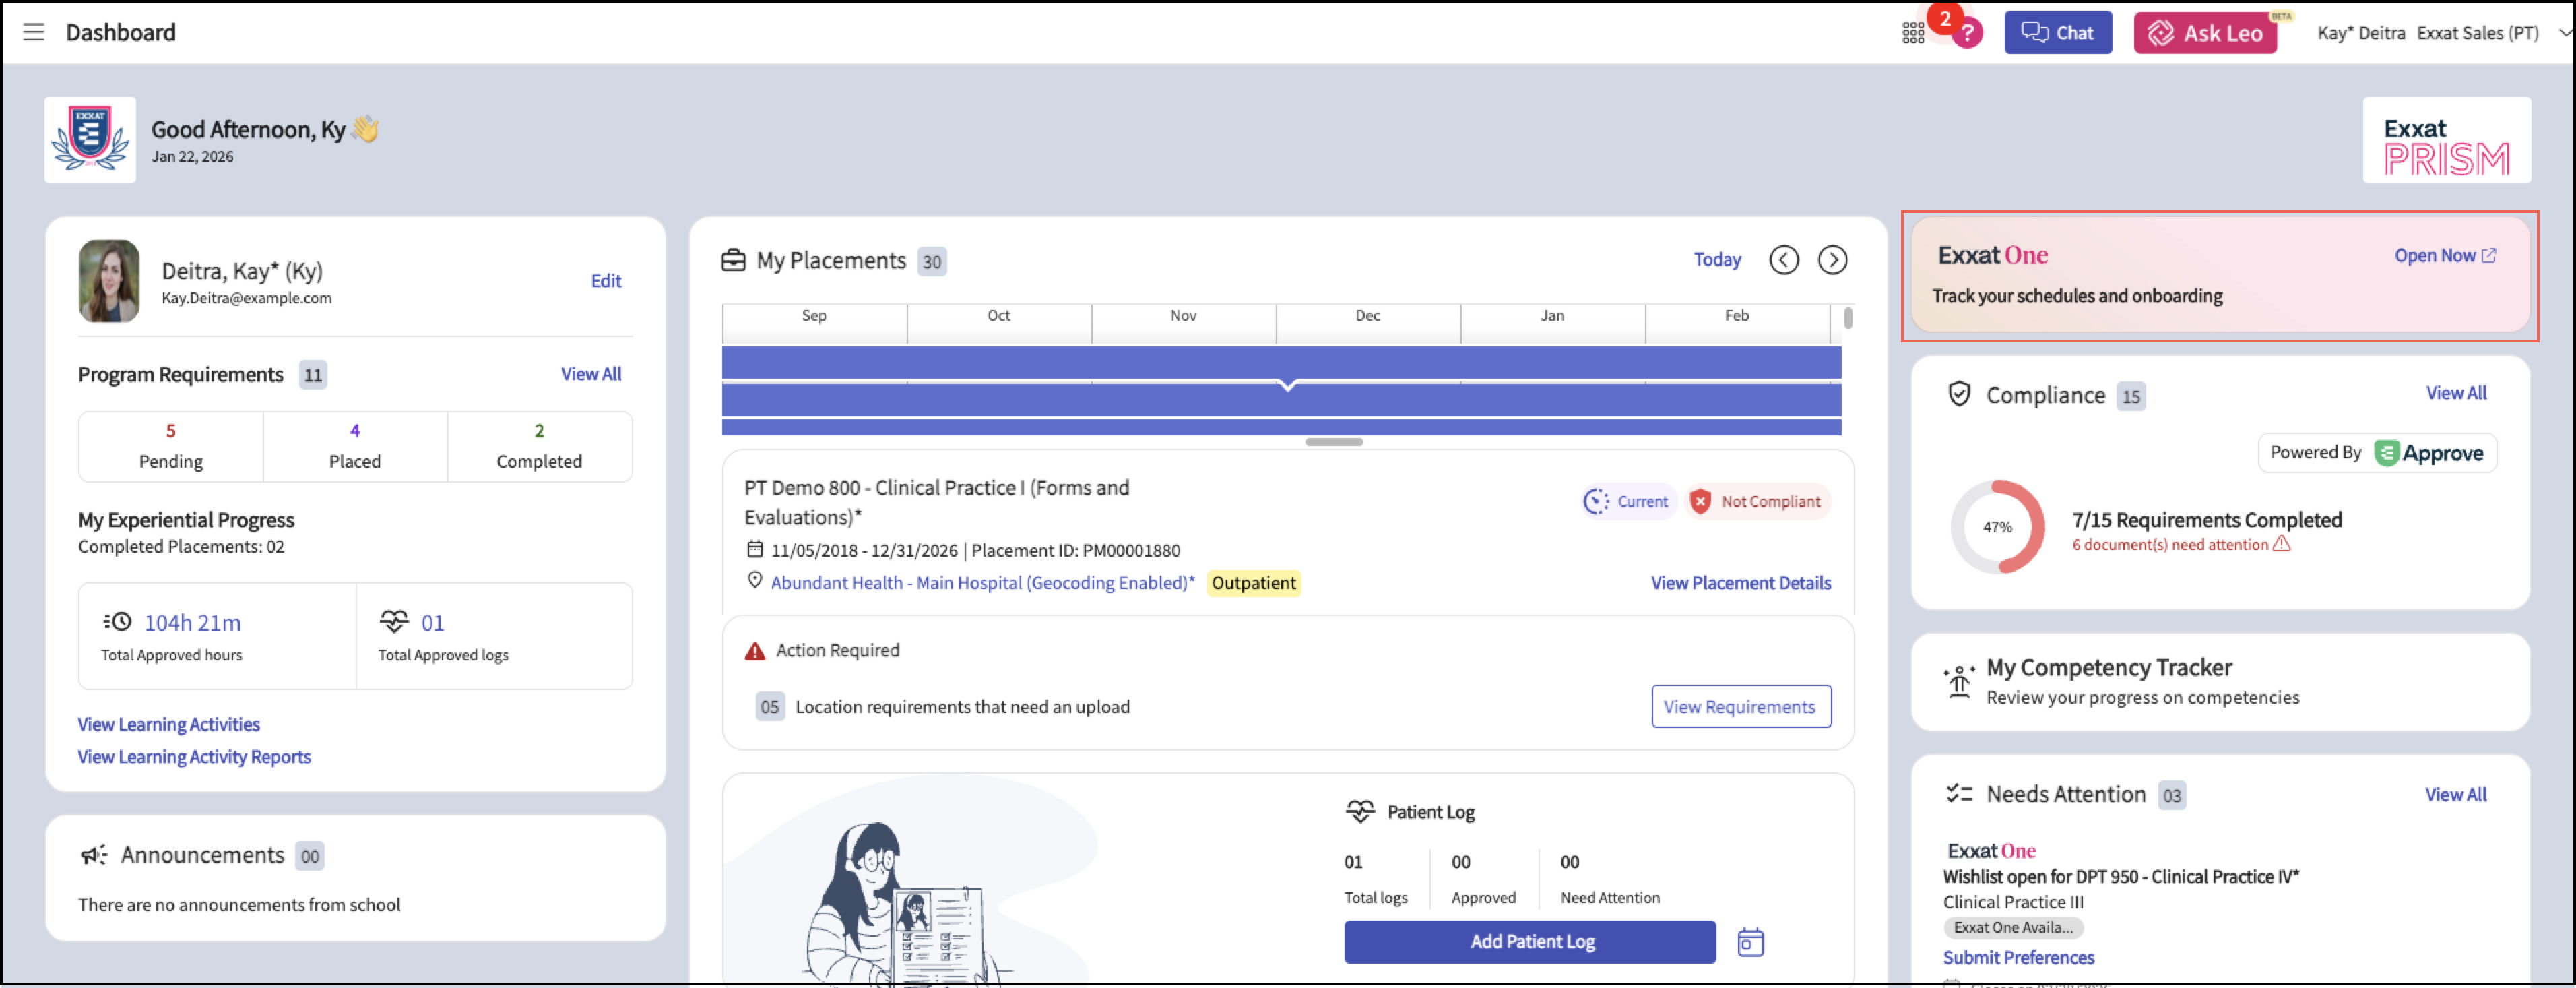The height and width of the screenshot is (988, 2576).
Task: Click the compliance 47% progress ring
Action: click(1997, 527)
